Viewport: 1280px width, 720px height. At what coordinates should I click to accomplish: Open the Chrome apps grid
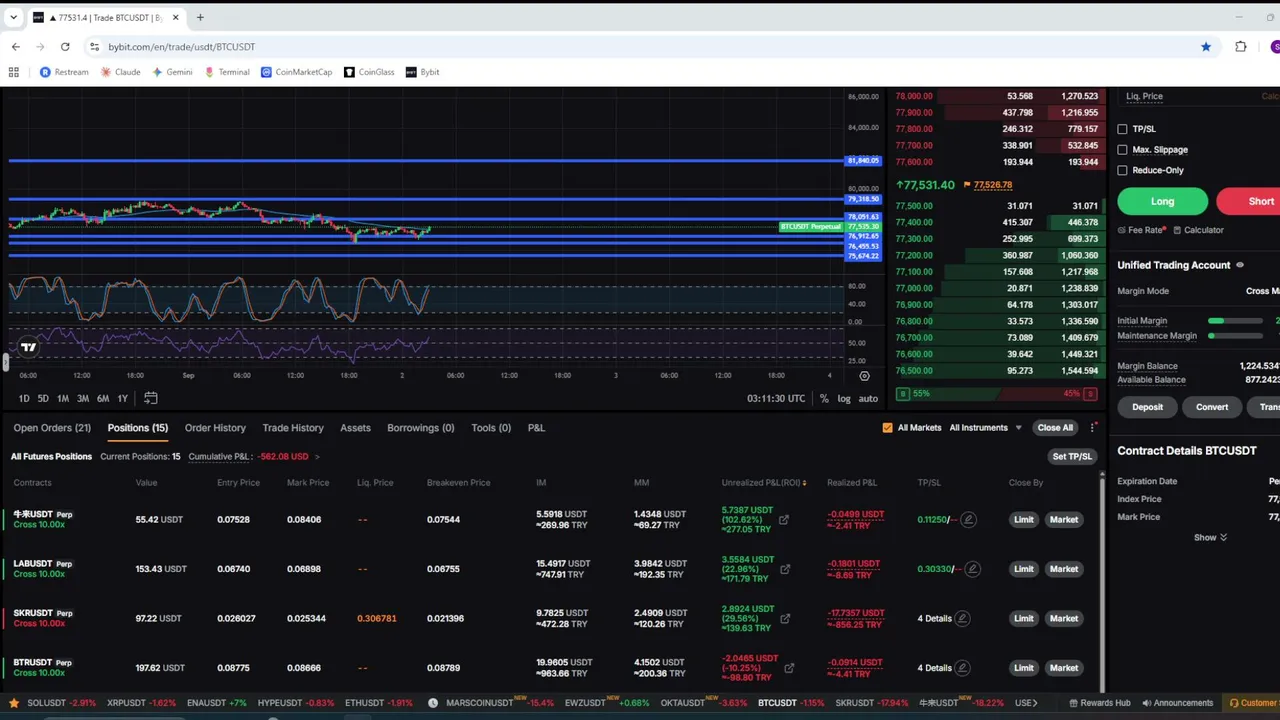point(14,72)
